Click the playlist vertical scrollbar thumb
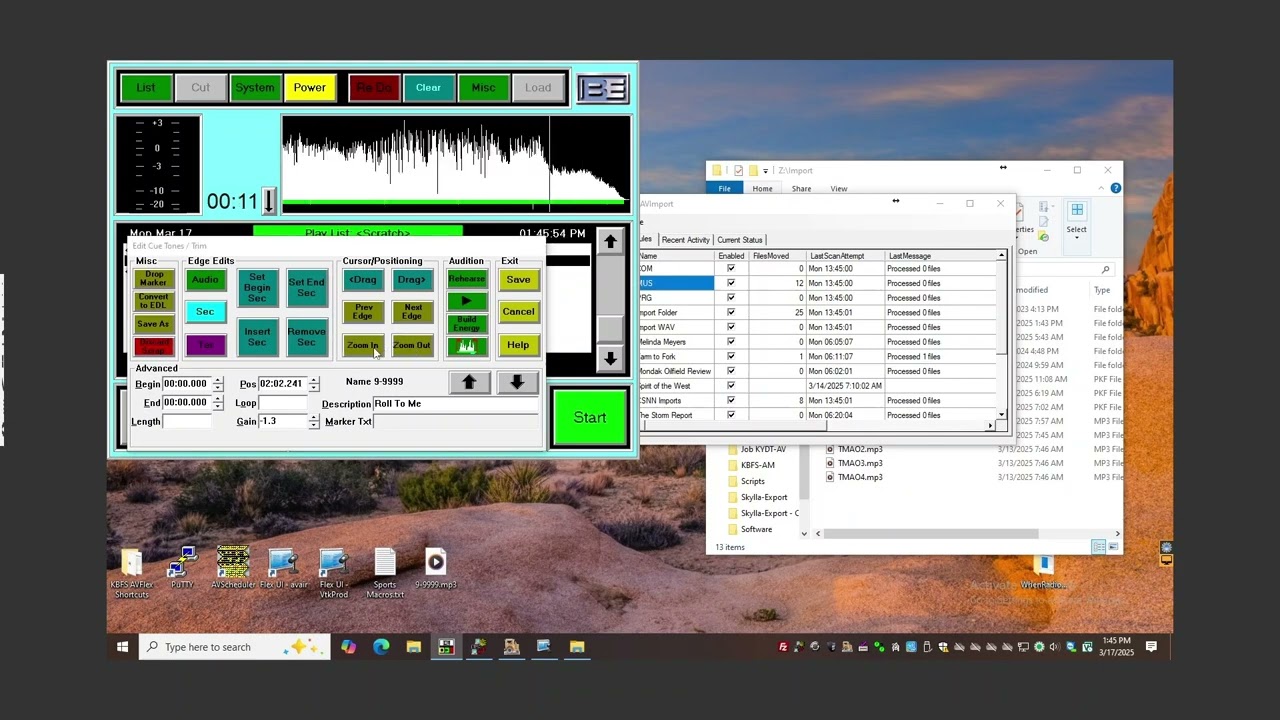The image size is (1280, 720). pos(610,330)
